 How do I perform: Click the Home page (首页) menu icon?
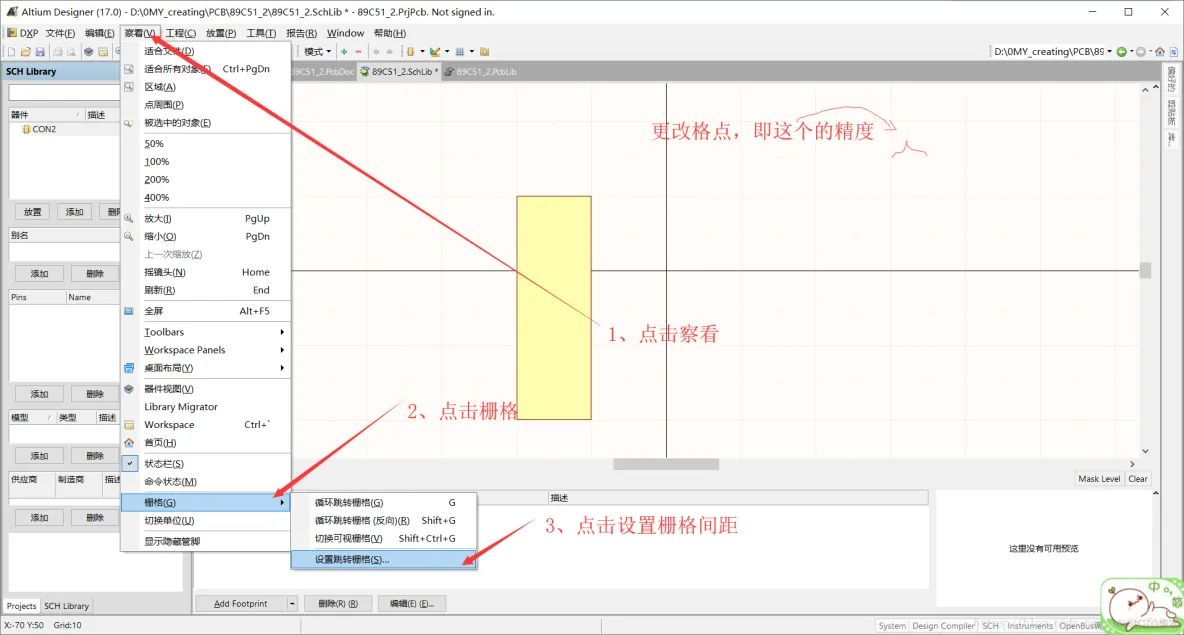pyautogui.click(x=128, y=442)
